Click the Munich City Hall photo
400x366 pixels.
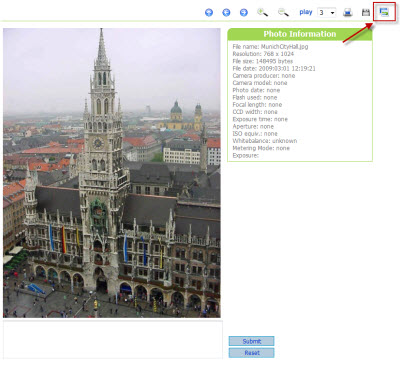pos(112,173)
